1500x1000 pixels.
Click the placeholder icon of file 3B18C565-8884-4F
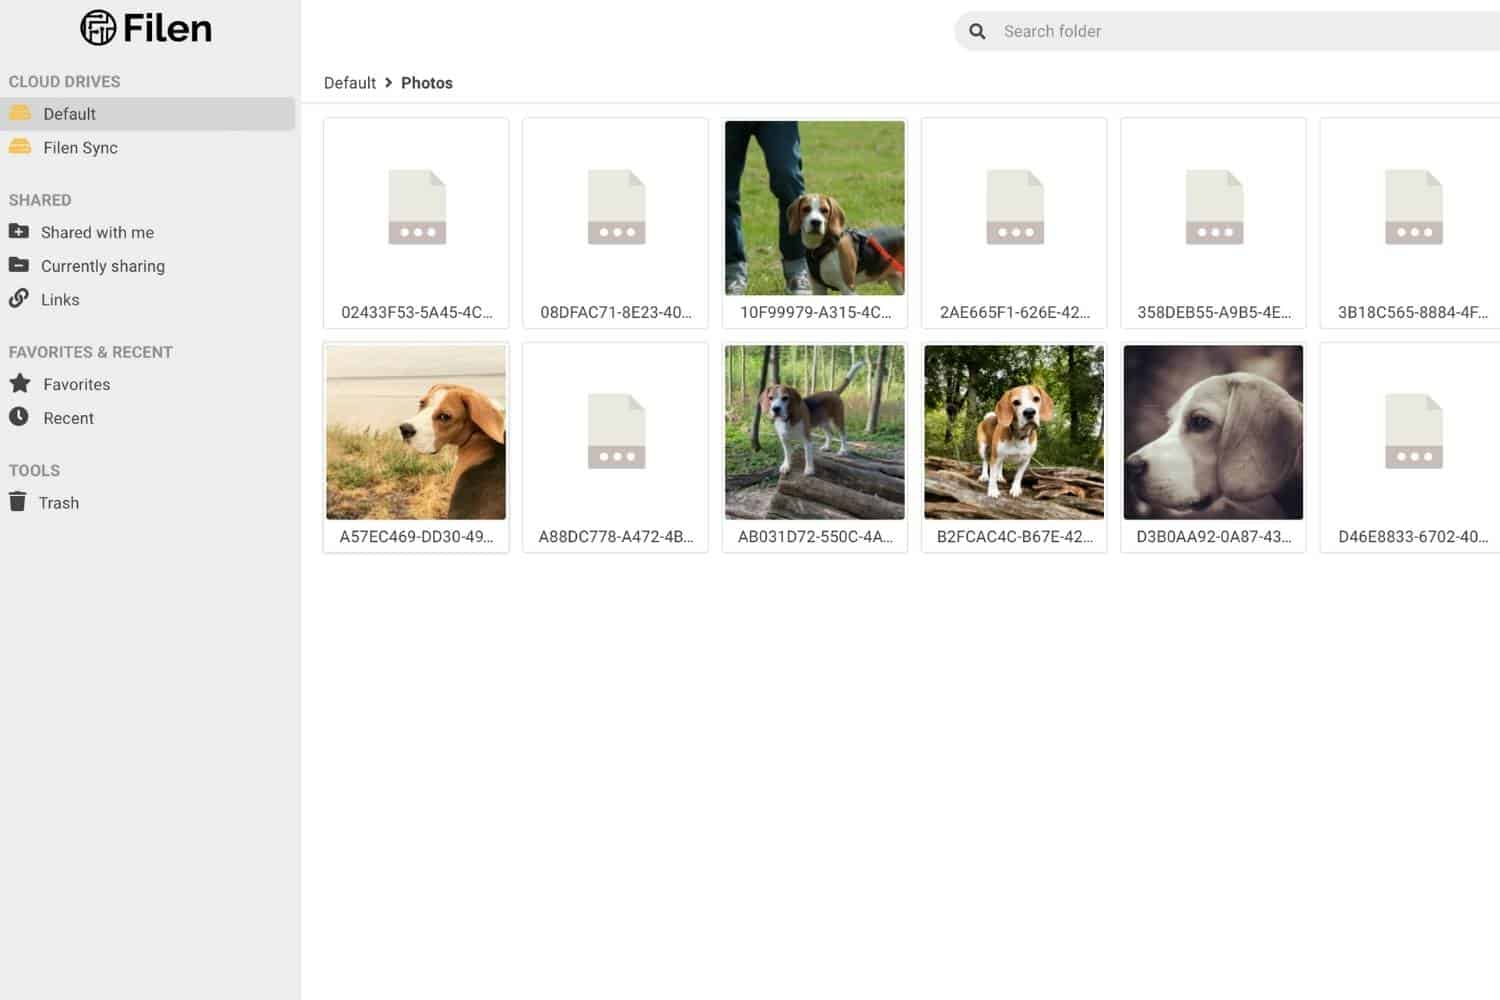coord(1413,207)
